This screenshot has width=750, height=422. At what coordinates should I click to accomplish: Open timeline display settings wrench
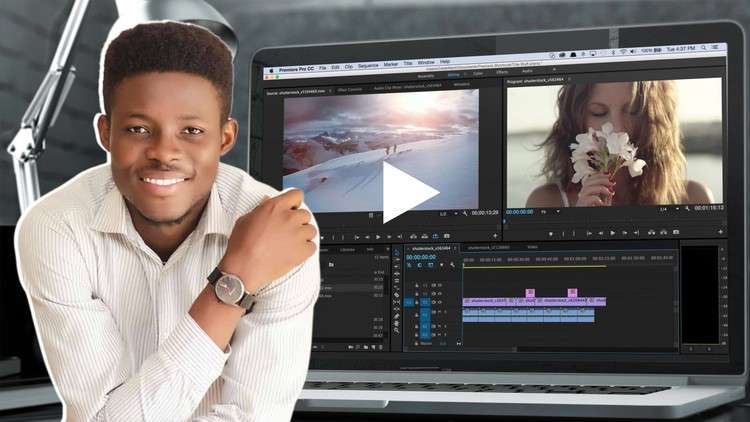[452, 265]
